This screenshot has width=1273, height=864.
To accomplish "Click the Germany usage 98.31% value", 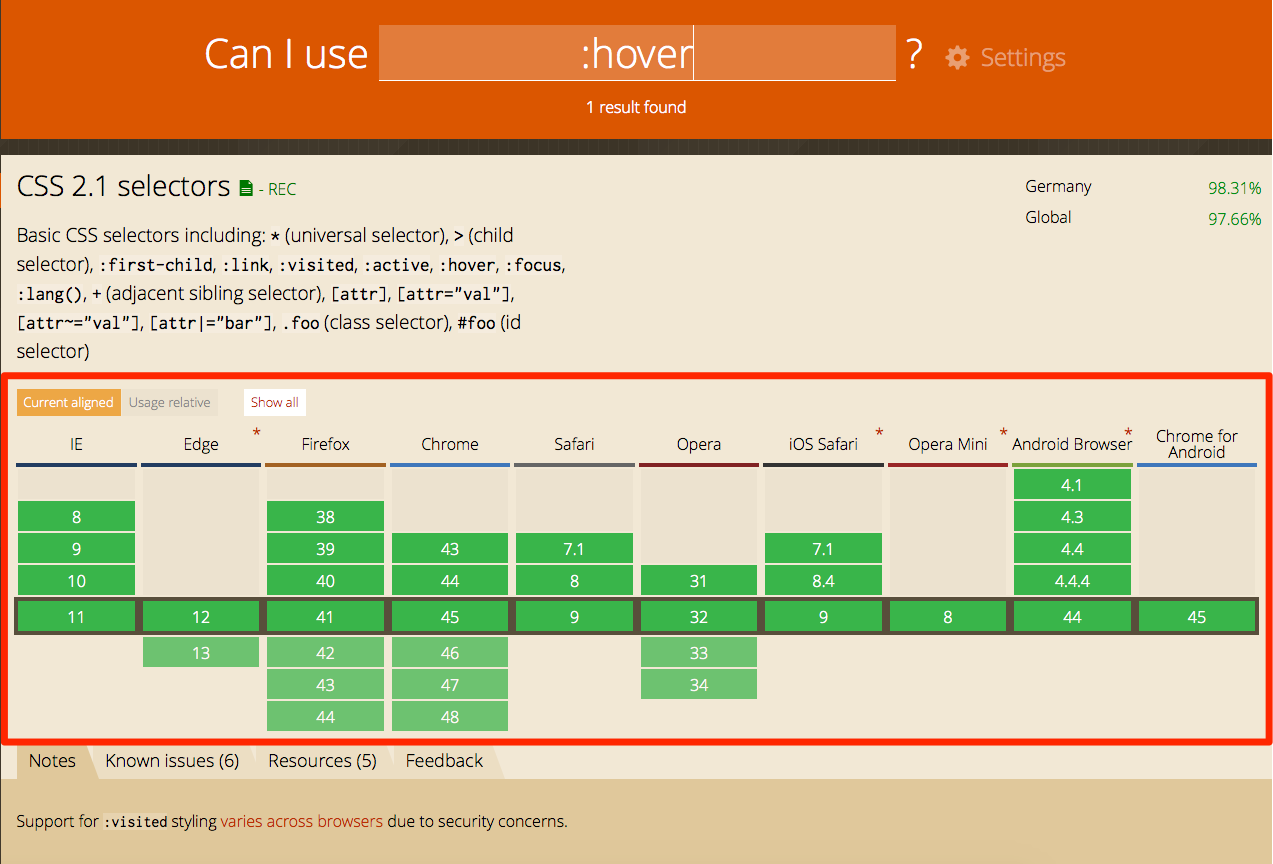I will [1234, 188].
